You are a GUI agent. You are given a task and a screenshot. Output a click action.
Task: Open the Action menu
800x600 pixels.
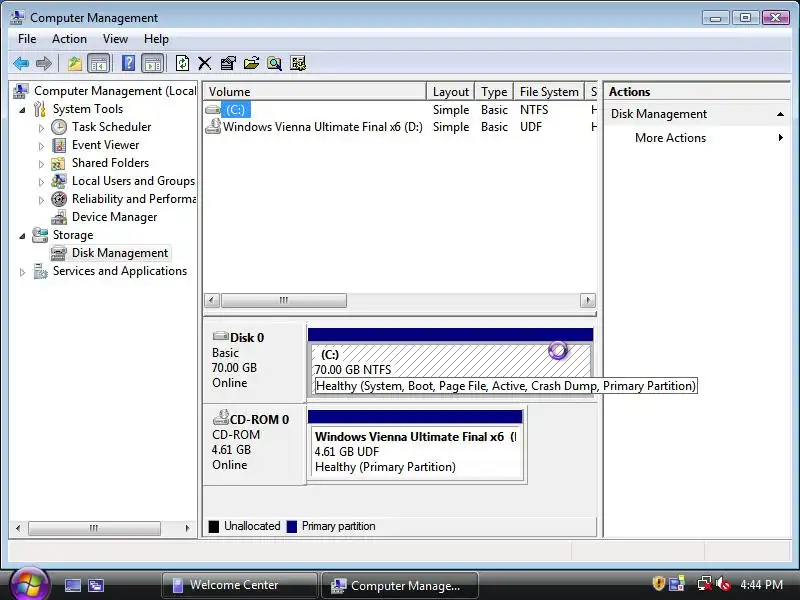coord(69,39)
